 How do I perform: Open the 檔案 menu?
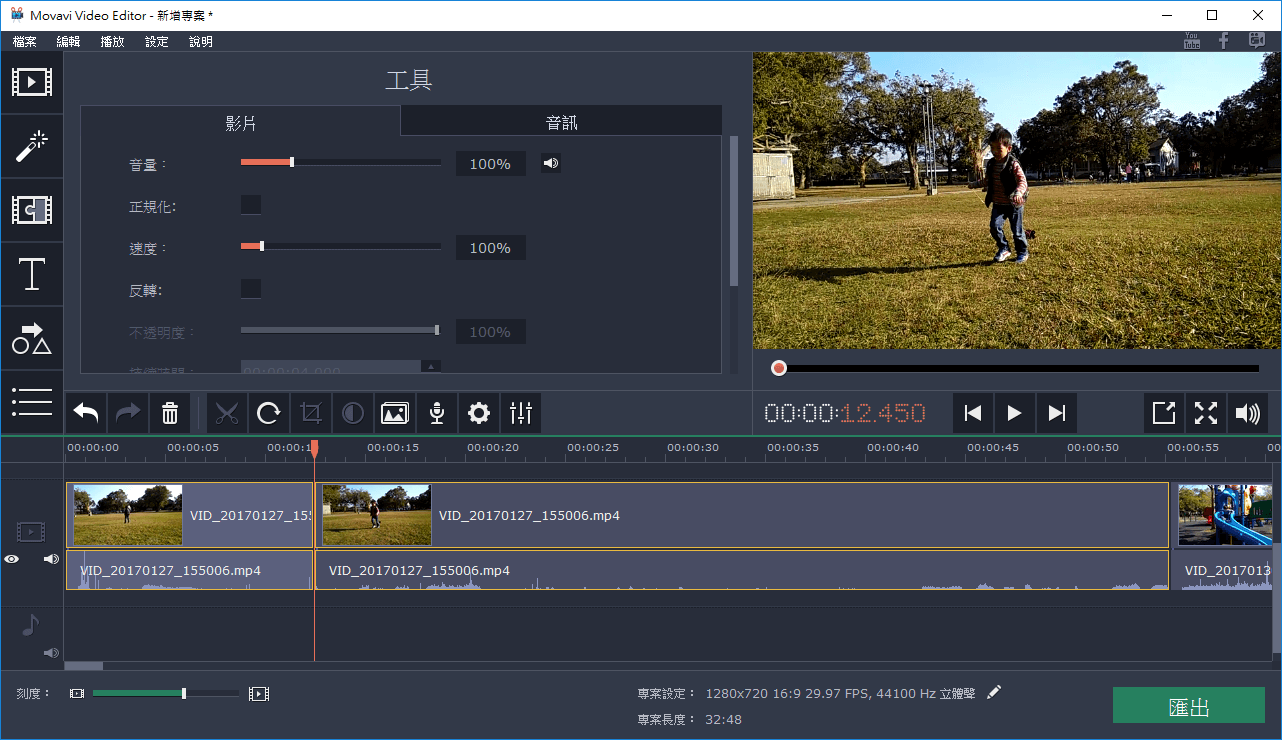(24, 41)
